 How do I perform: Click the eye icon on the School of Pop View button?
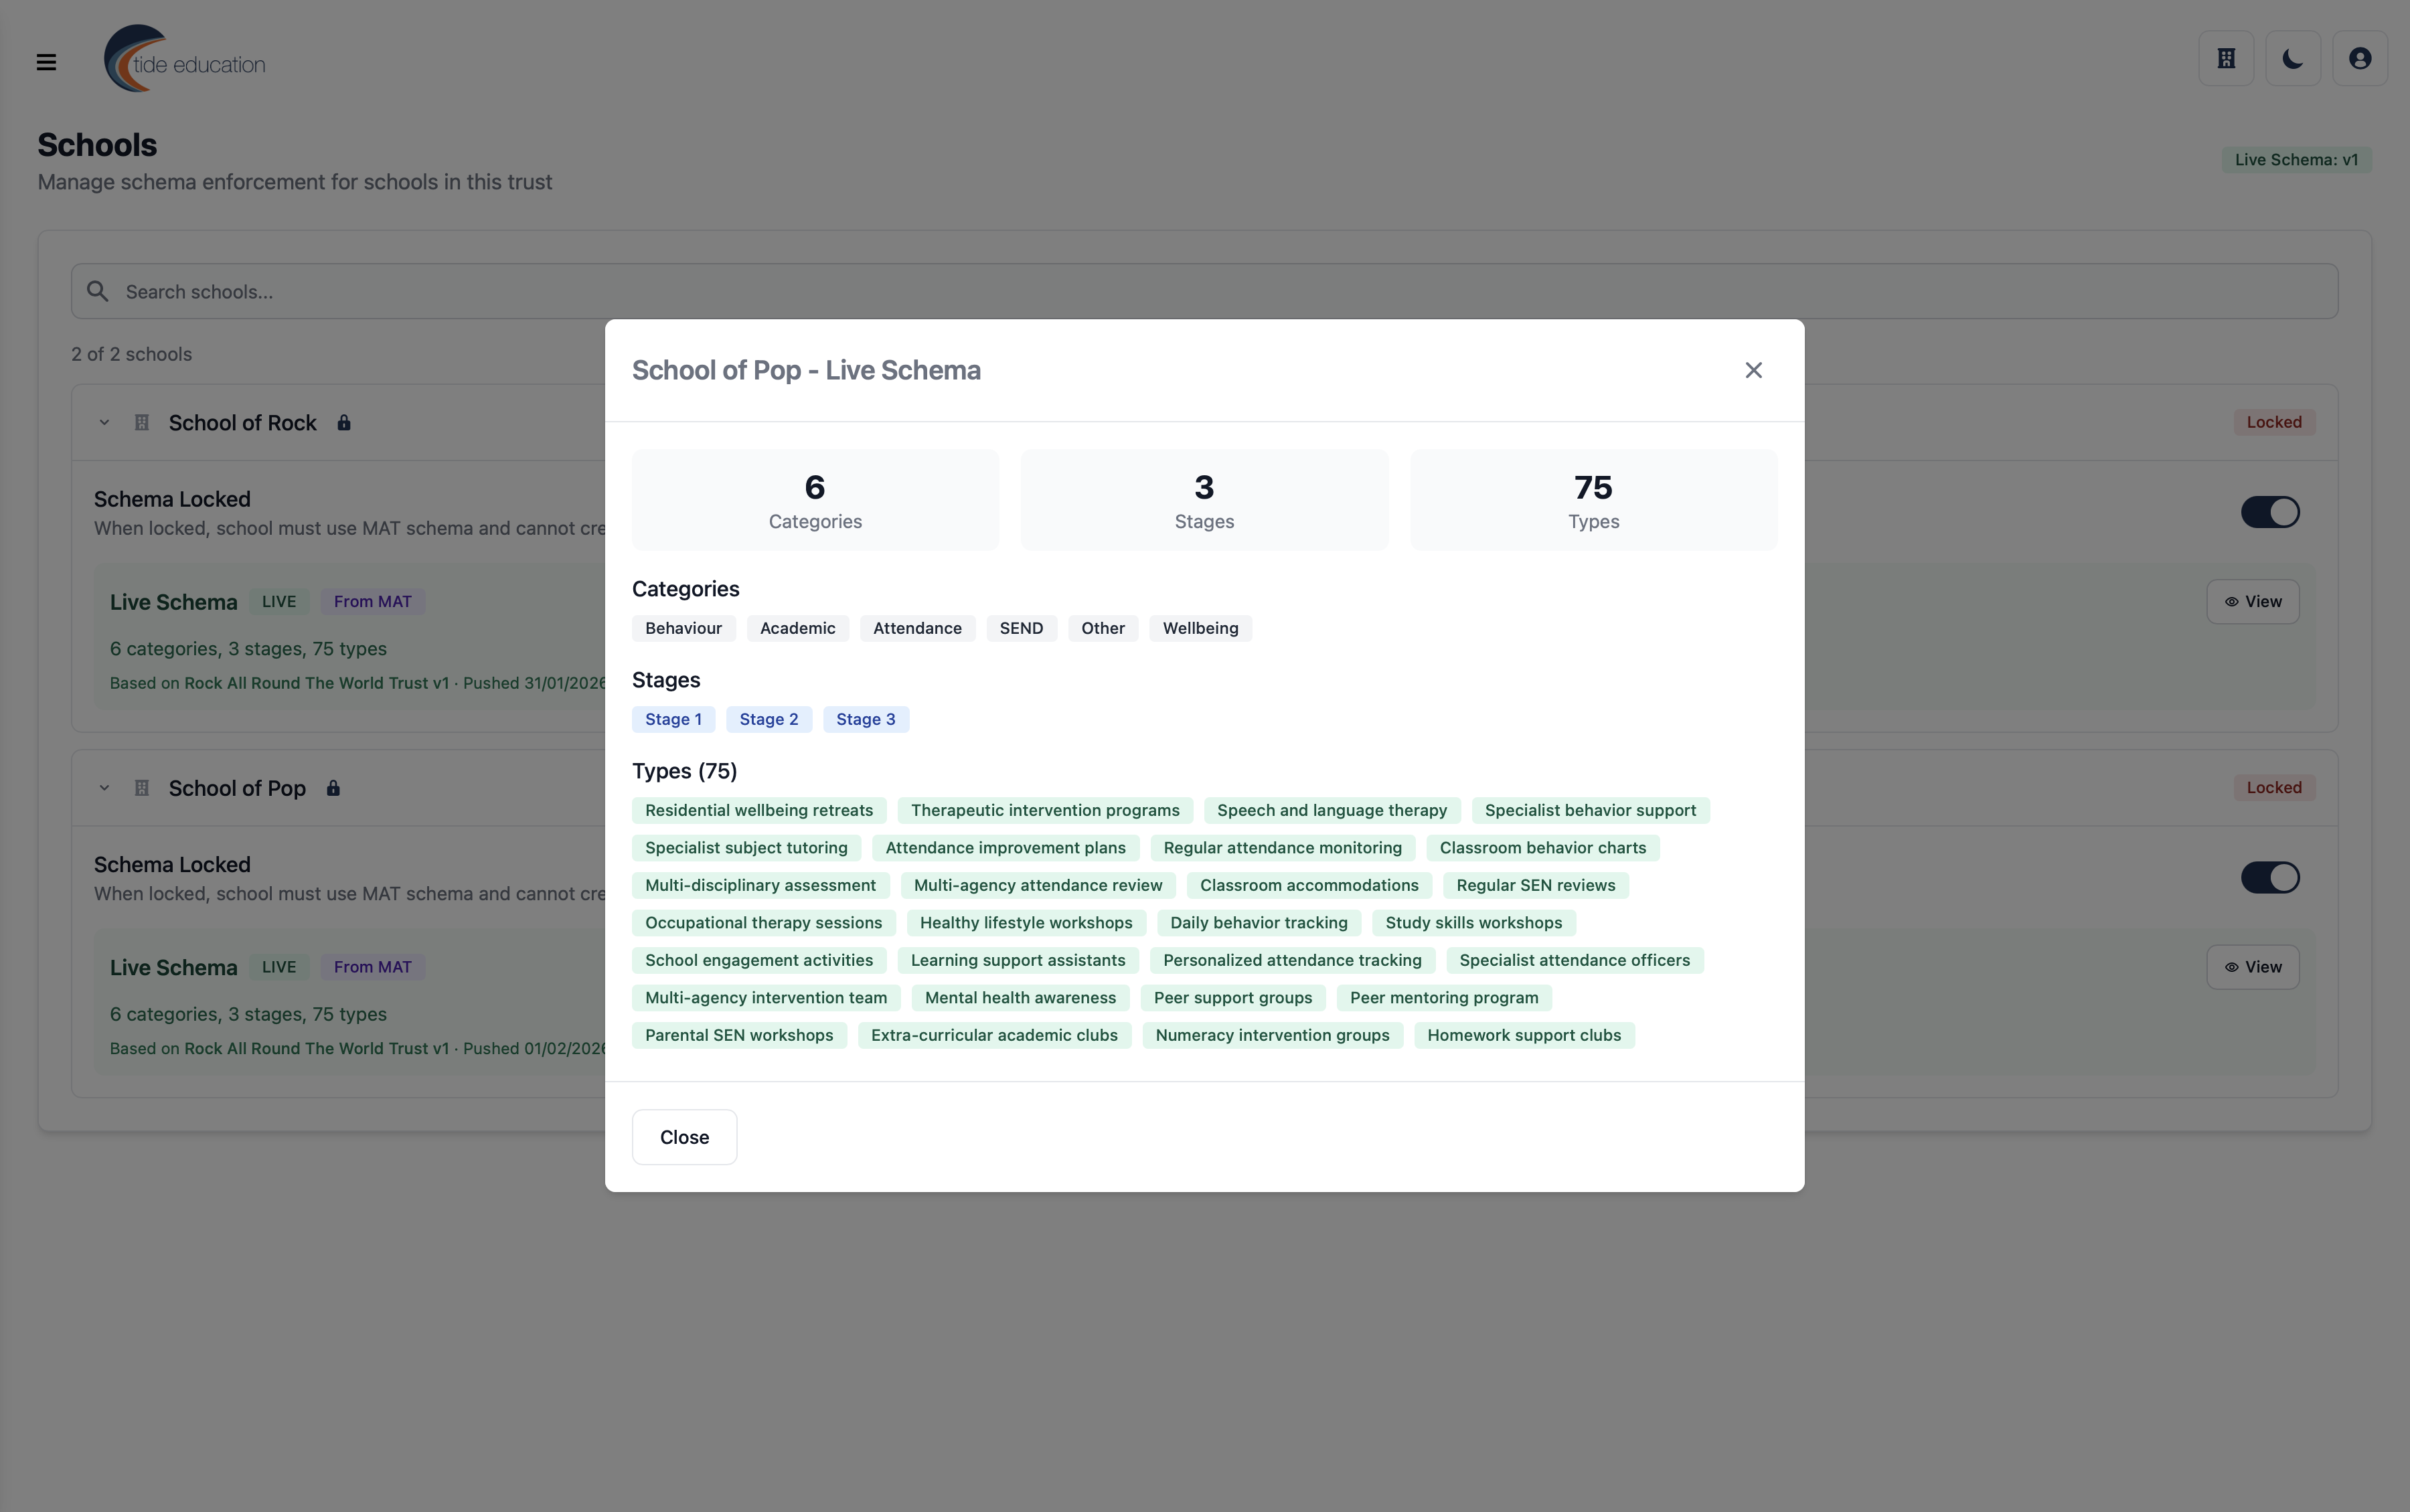[x=2231, y=967]
